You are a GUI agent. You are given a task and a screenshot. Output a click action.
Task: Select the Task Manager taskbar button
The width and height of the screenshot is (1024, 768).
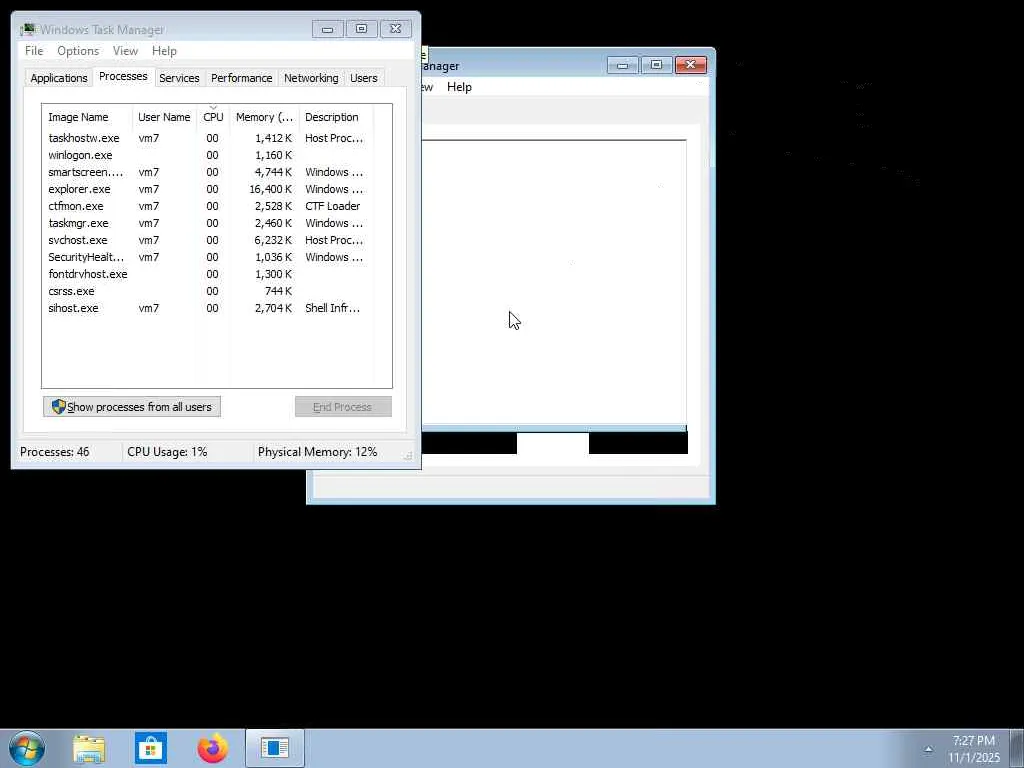pos(275,748)
